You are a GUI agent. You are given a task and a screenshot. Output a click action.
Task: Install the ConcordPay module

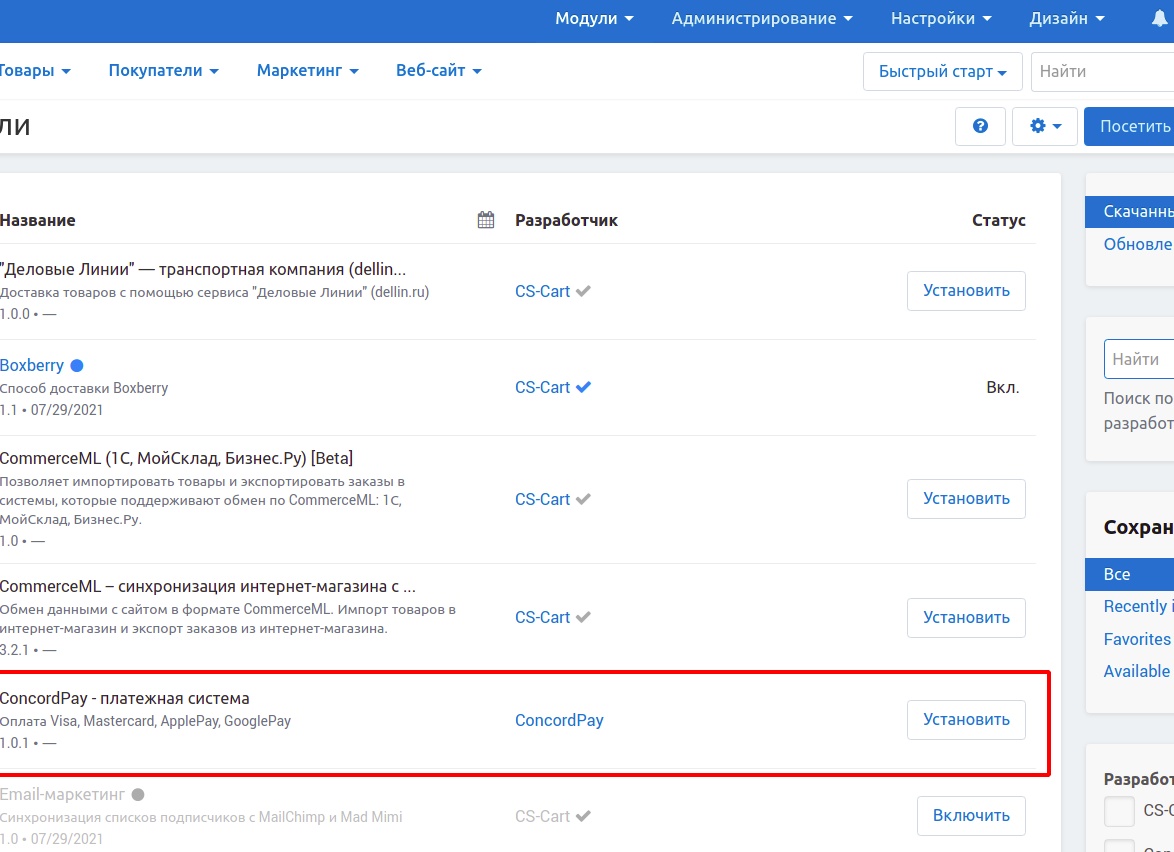pos(966,719)
